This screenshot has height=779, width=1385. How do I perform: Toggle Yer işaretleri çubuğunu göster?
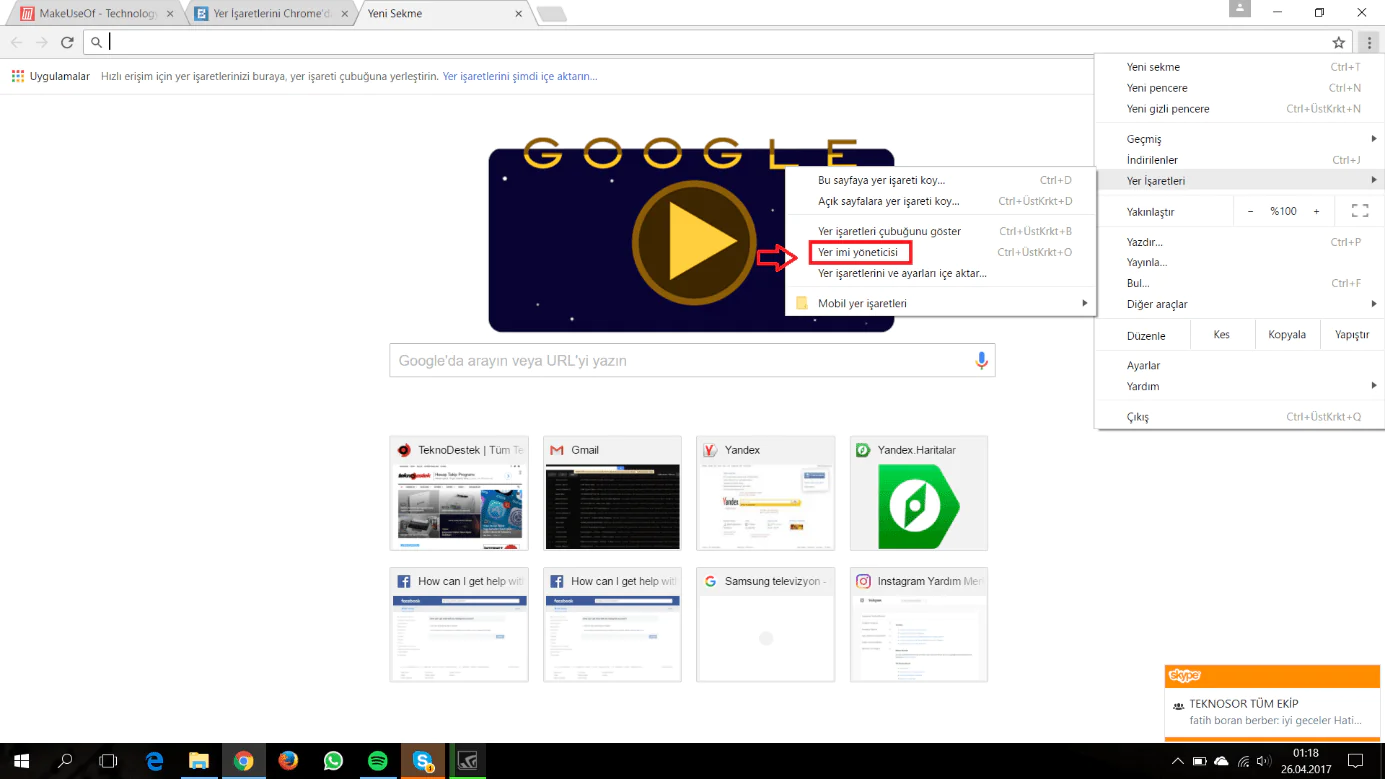889,231
